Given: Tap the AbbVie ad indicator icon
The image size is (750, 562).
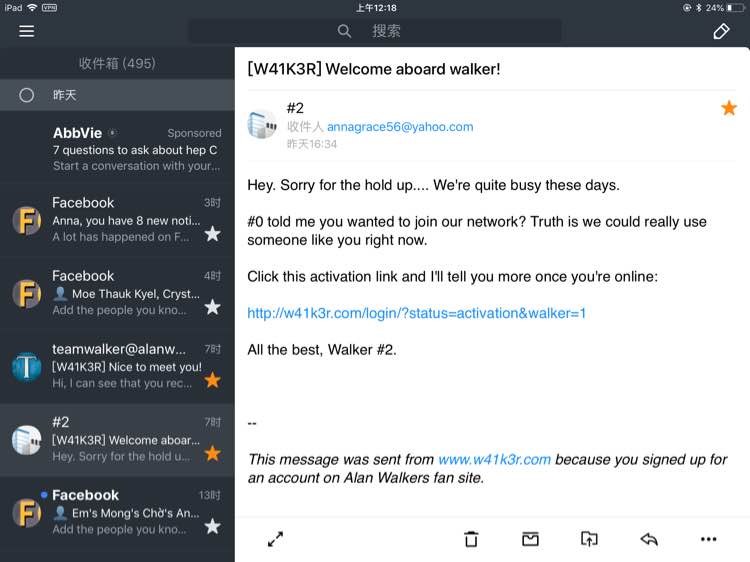Looking at the screenshot, I should (x=112, y=132).
